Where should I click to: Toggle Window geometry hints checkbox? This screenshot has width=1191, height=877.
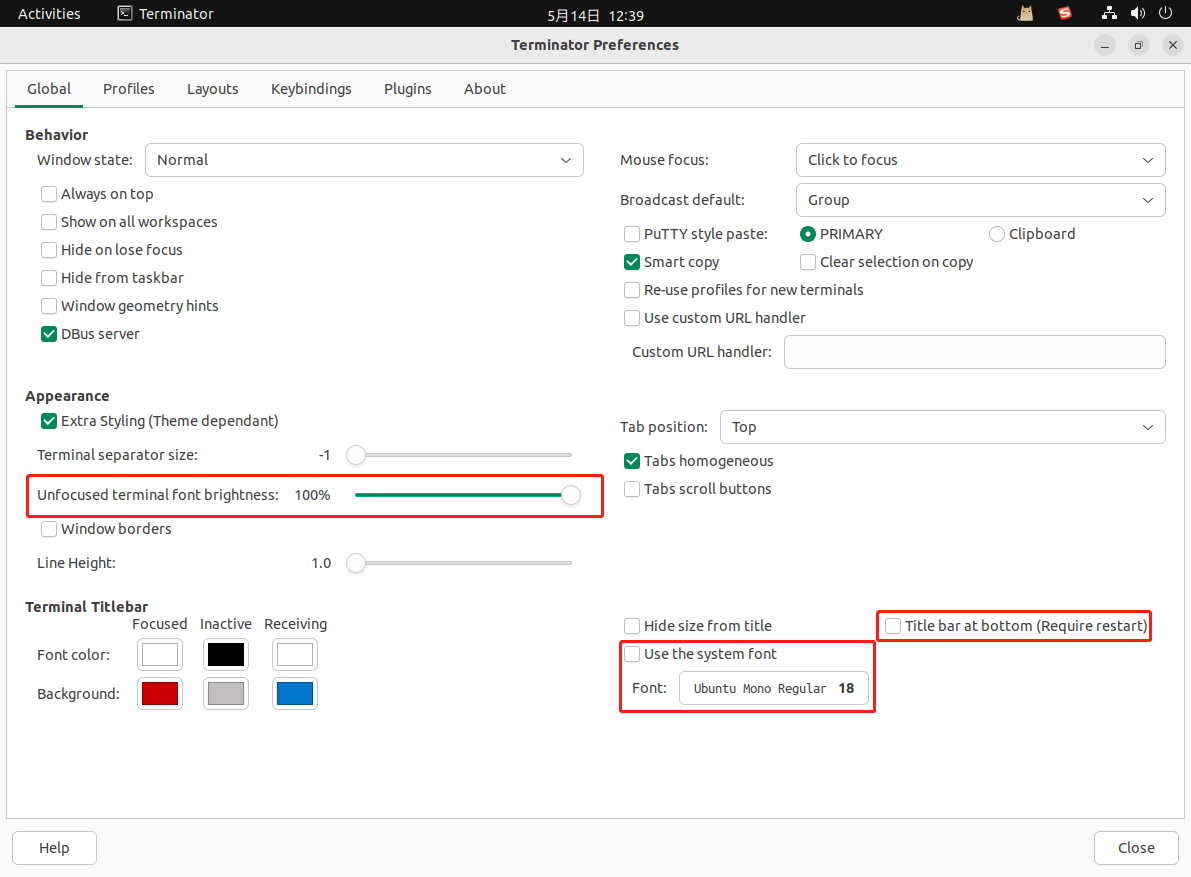coord(49,306)
